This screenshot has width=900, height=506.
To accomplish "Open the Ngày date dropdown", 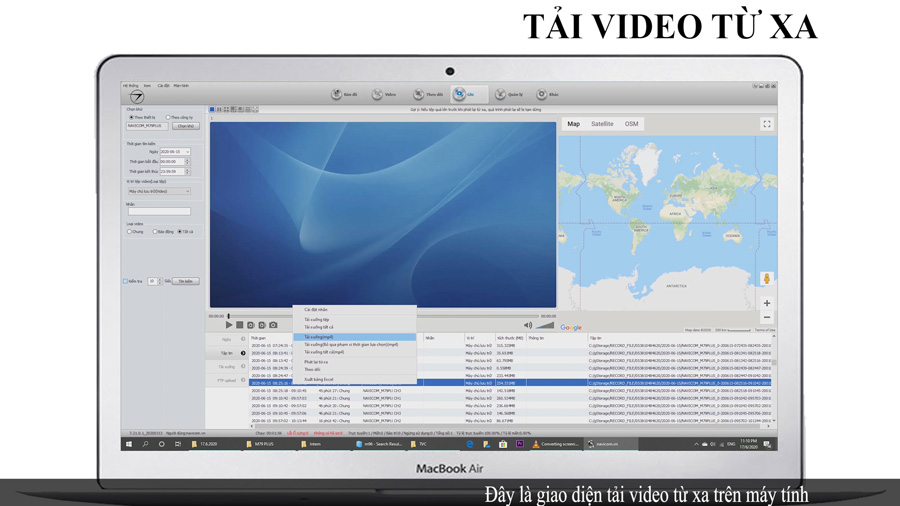I will click(187, 152).
